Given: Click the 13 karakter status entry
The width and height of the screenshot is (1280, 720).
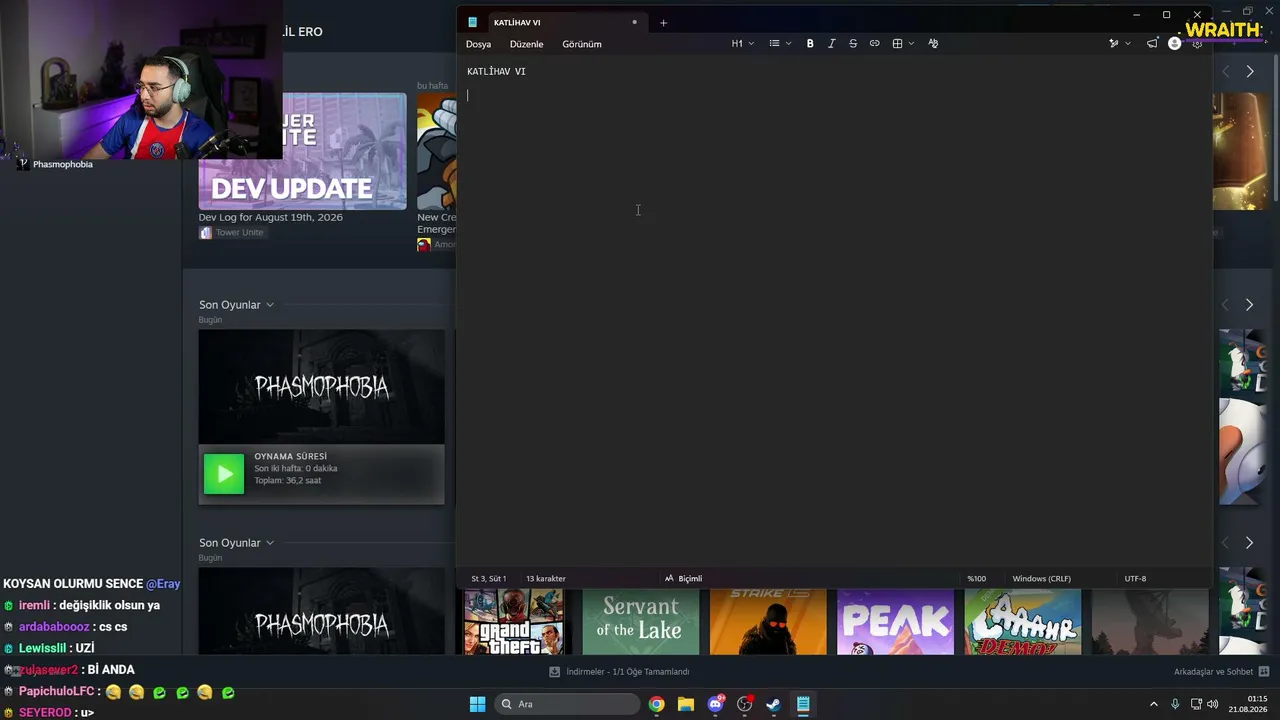Looking at the screenshot, I should tap(546, 578).
